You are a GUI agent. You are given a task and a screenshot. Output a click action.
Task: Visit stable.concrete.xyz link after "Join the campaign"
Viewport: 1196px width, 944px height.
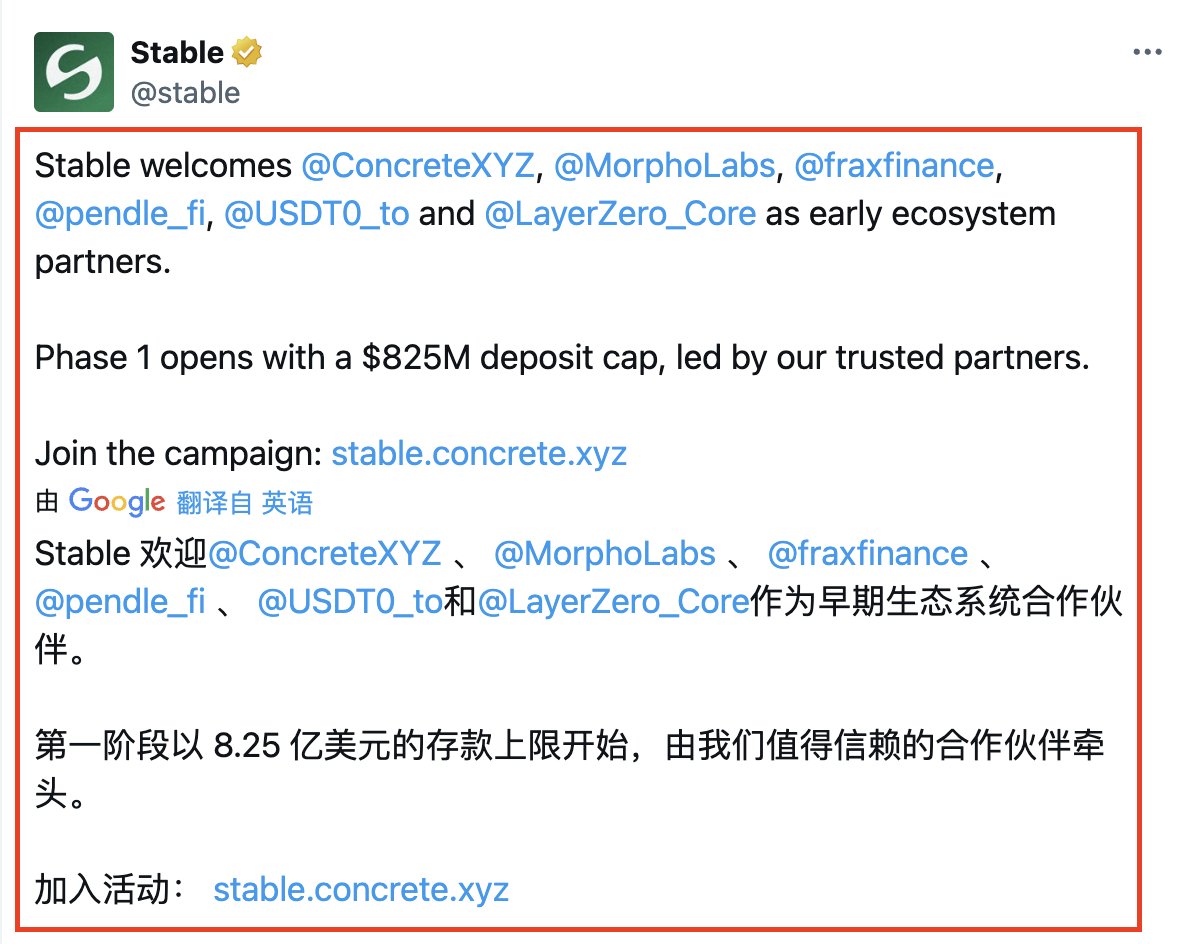479,454
